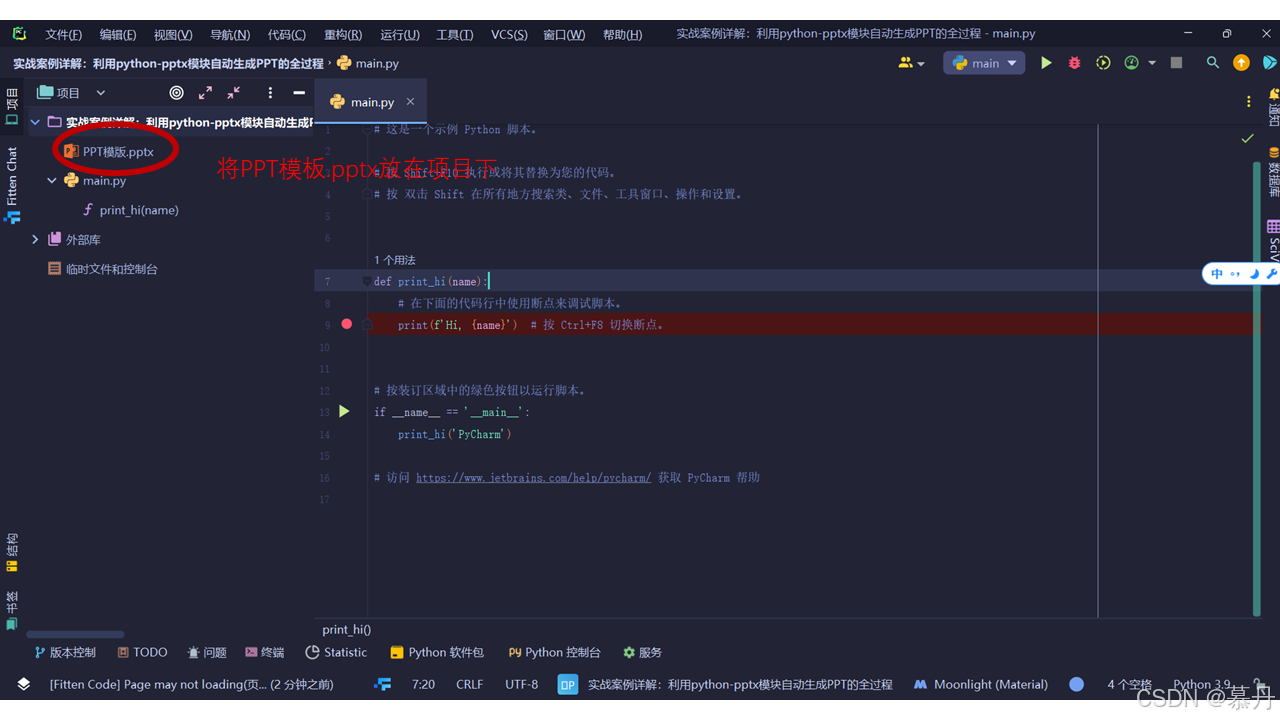Open IME wrench settings button
1280x720 pixels.
pyautogui.click(x=1271, y=273)
